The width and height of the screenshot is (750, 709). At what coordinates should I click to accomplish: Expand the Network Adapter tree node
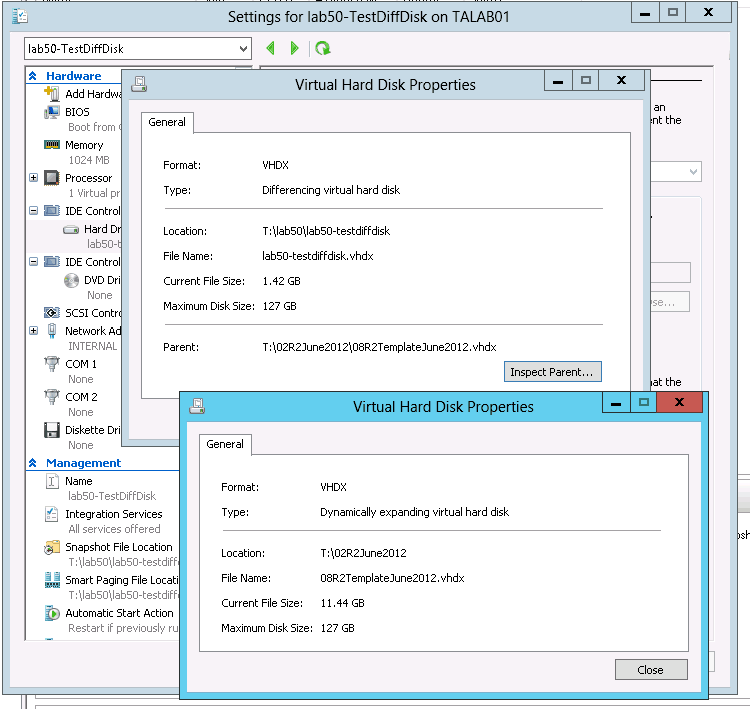[x=34, y=331]
